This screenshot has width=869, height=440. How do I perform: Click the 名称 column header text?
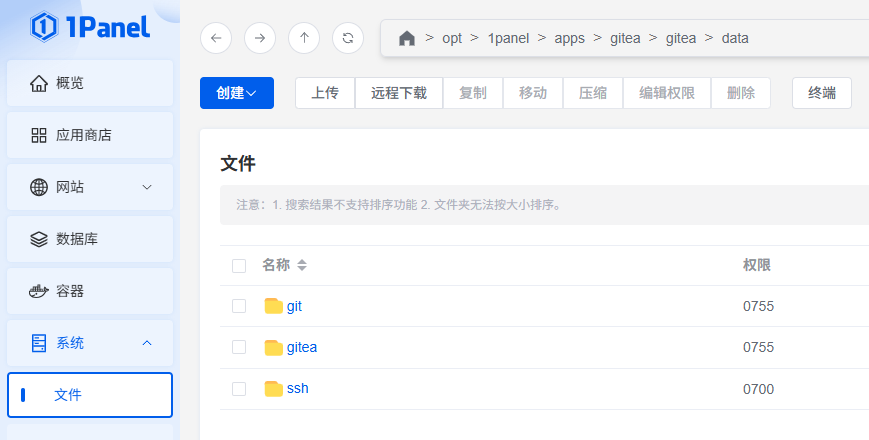pyautogui.click(x=276, y=265)
